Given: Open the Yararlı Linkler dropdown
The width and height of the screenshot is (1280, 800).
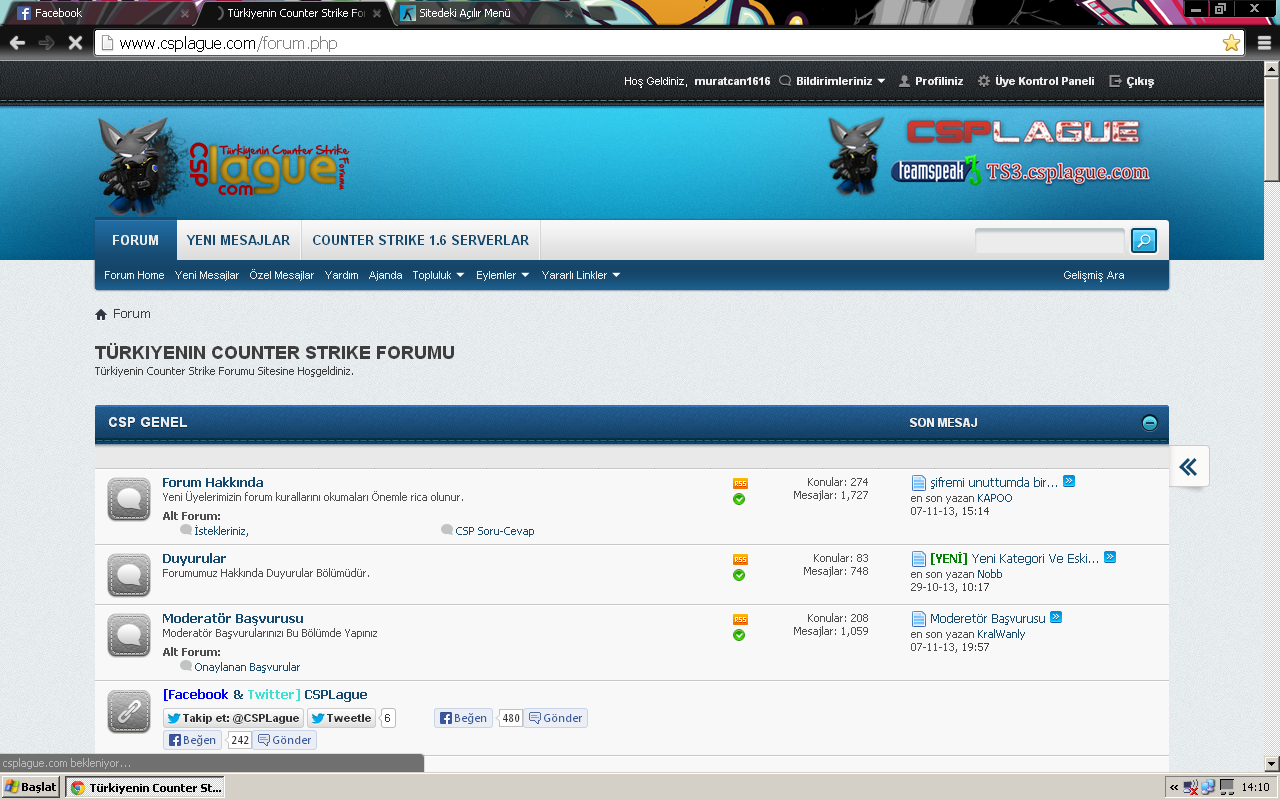Looking at the screenshot, I should (x=580, y=275).
